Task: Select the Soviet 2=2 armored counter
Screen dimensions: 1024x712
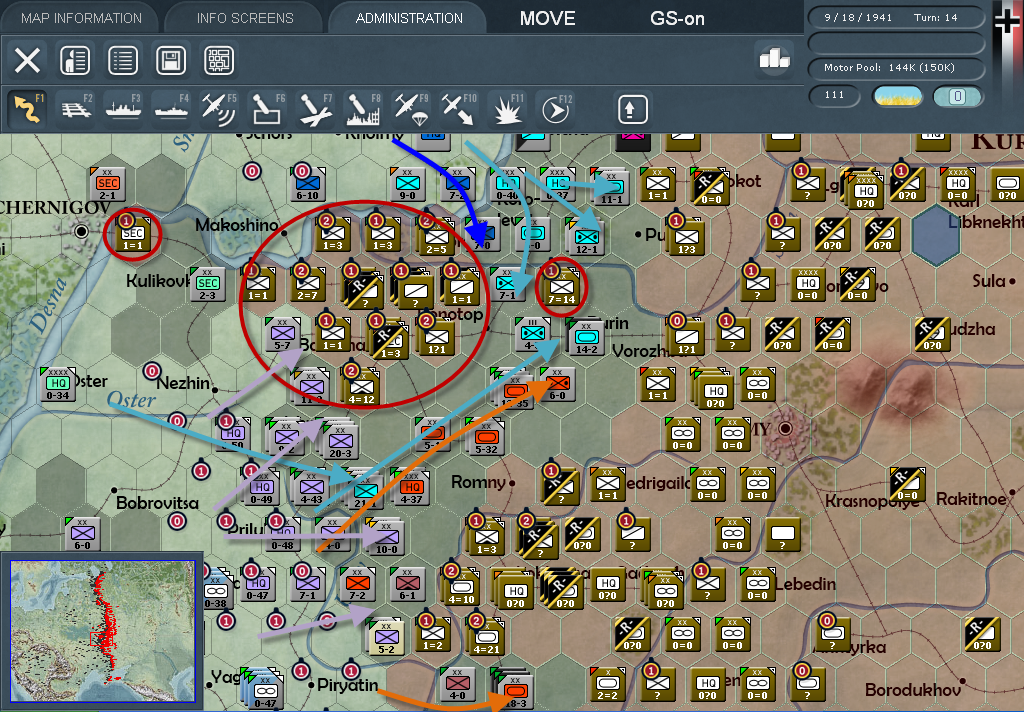Action: pyautogui.click(x=608, y=685)
